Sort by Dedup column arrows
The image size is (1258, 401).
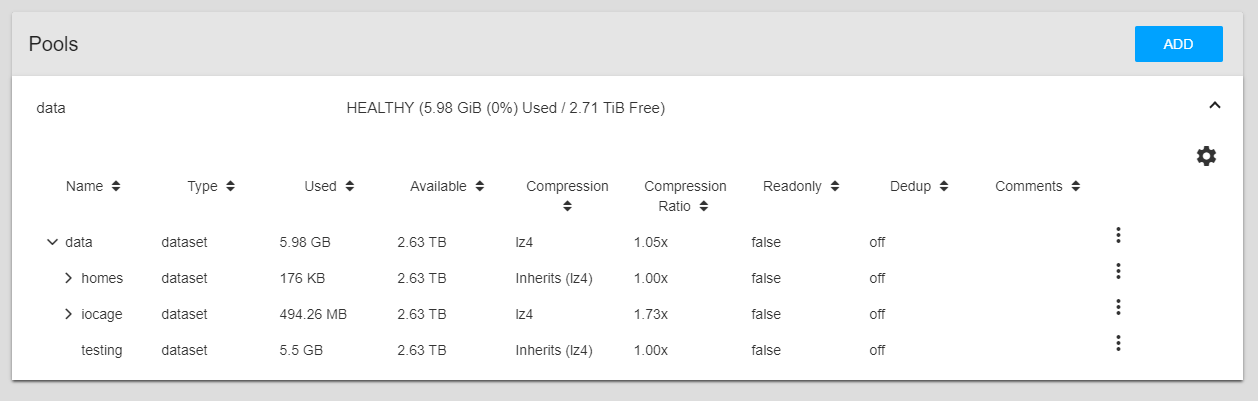click(943, 186)
